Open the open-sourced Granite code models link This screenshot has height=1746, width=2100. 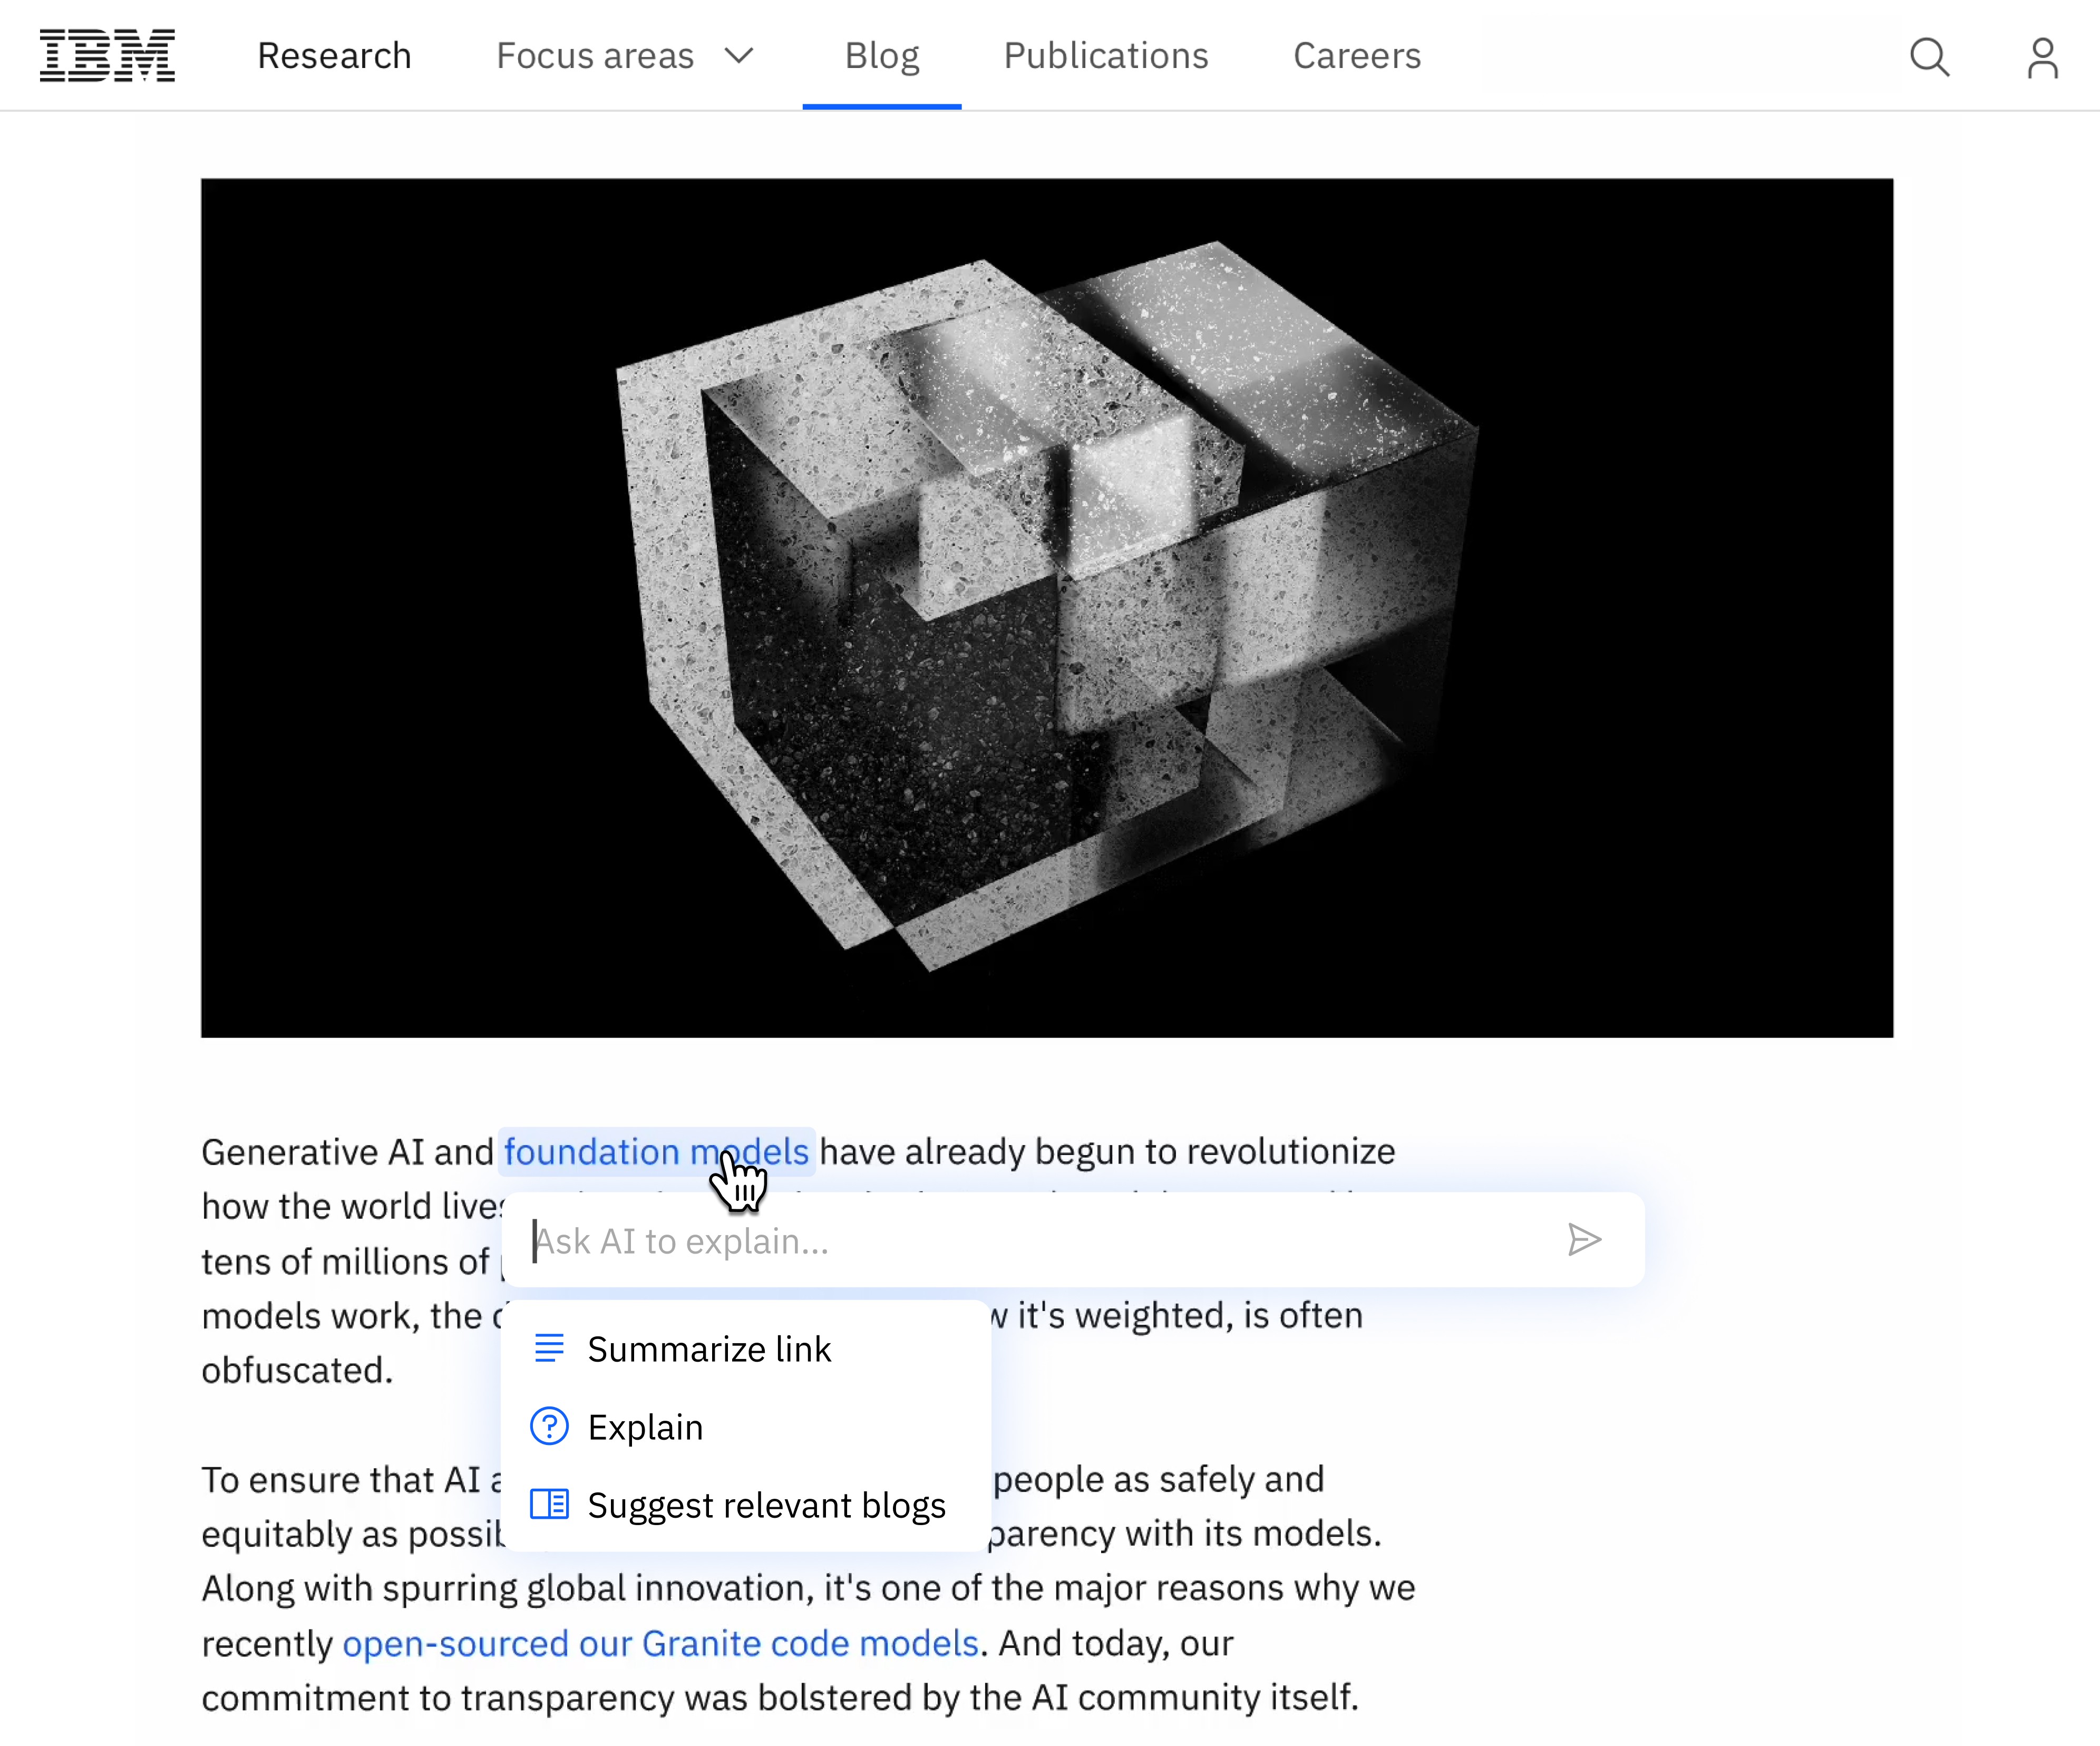[660, 1643]
